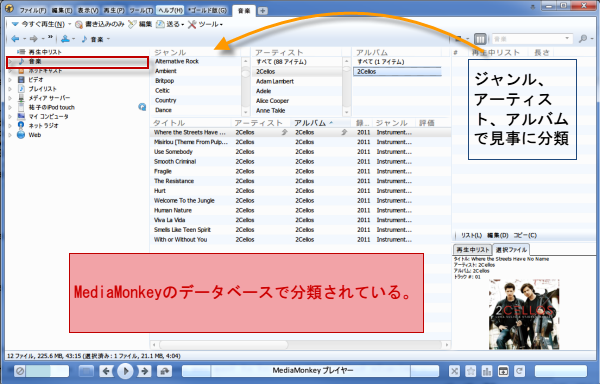The width and height of the screenshot is (600, 384).
Task: Click the sync icon beside iPod touch
Action: [x=142, y=107]
